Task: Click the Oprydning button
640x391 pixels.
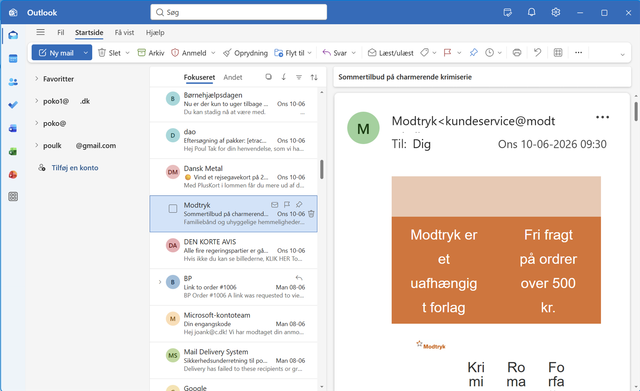Action: point(245,53)
